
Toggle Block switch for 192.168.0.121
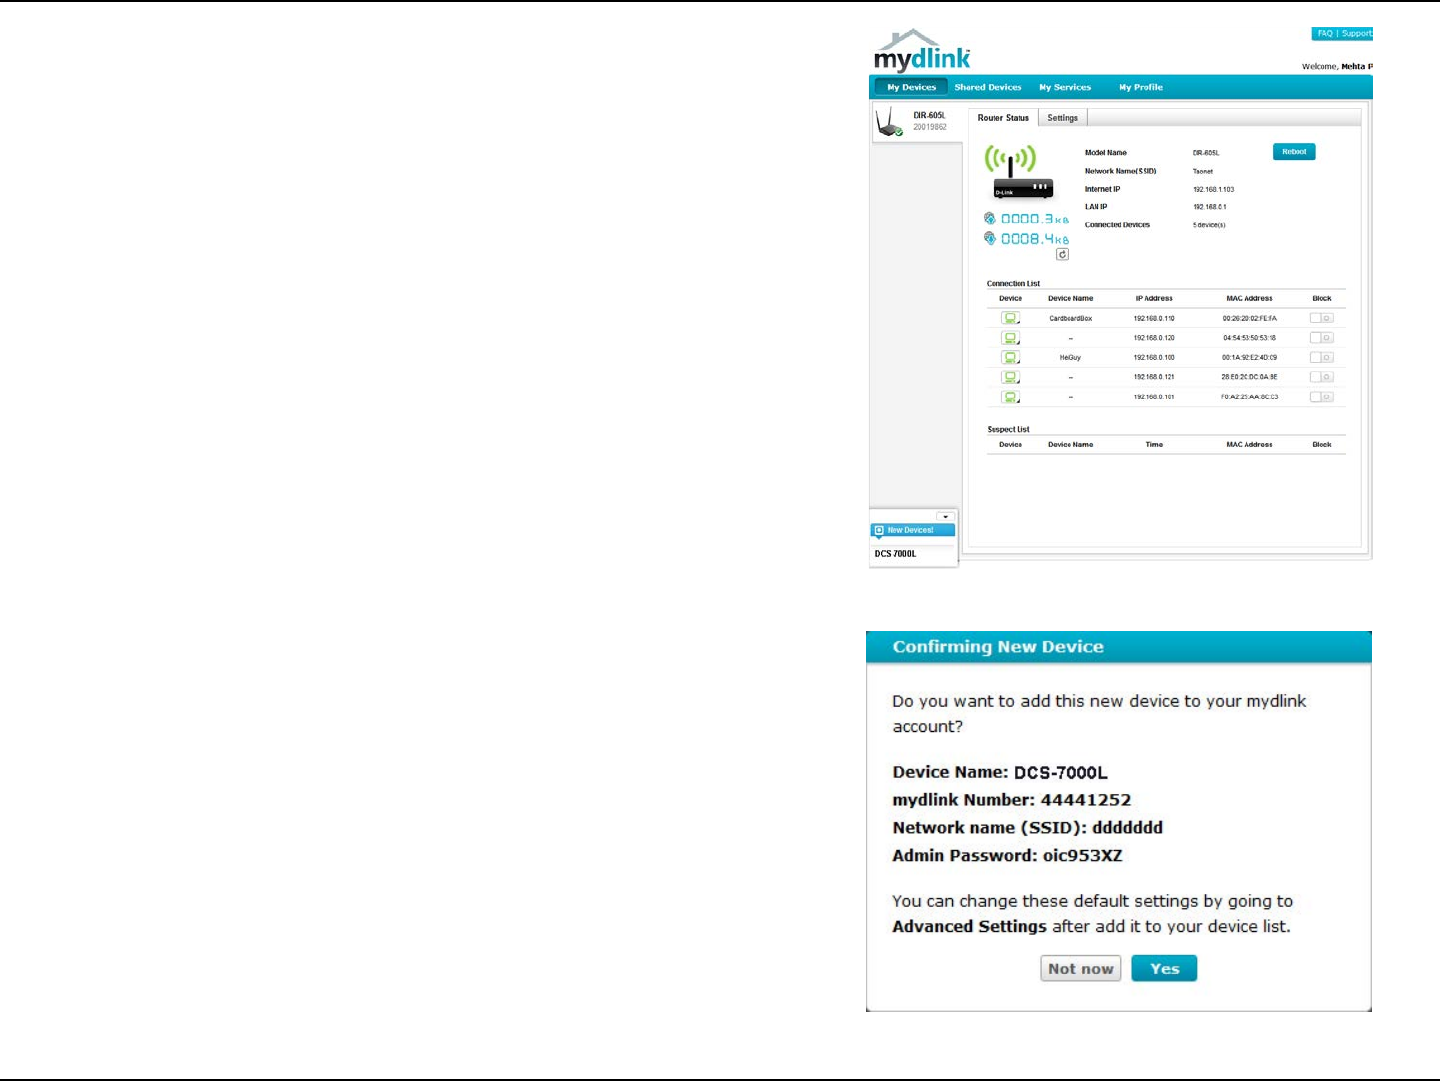[1321, 377]
